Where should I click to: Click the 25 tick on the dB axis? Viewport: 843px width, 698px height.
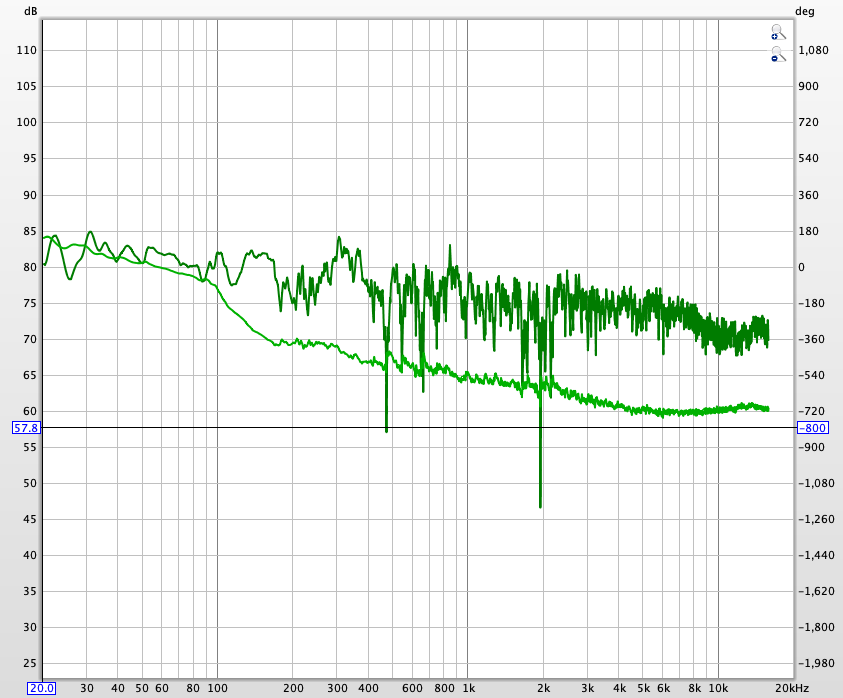click(x=30, y=664)
